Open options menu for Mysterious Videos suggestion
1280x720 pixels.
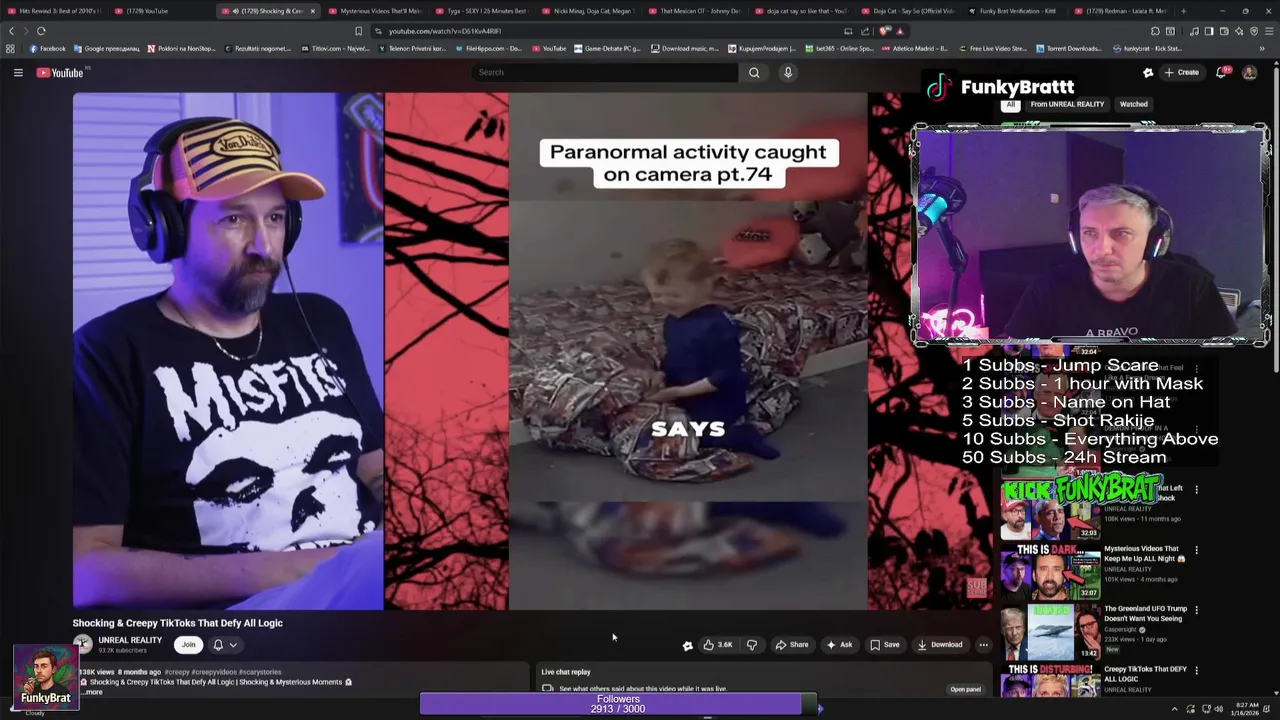pyautogui.click(x=1196, y=550)
